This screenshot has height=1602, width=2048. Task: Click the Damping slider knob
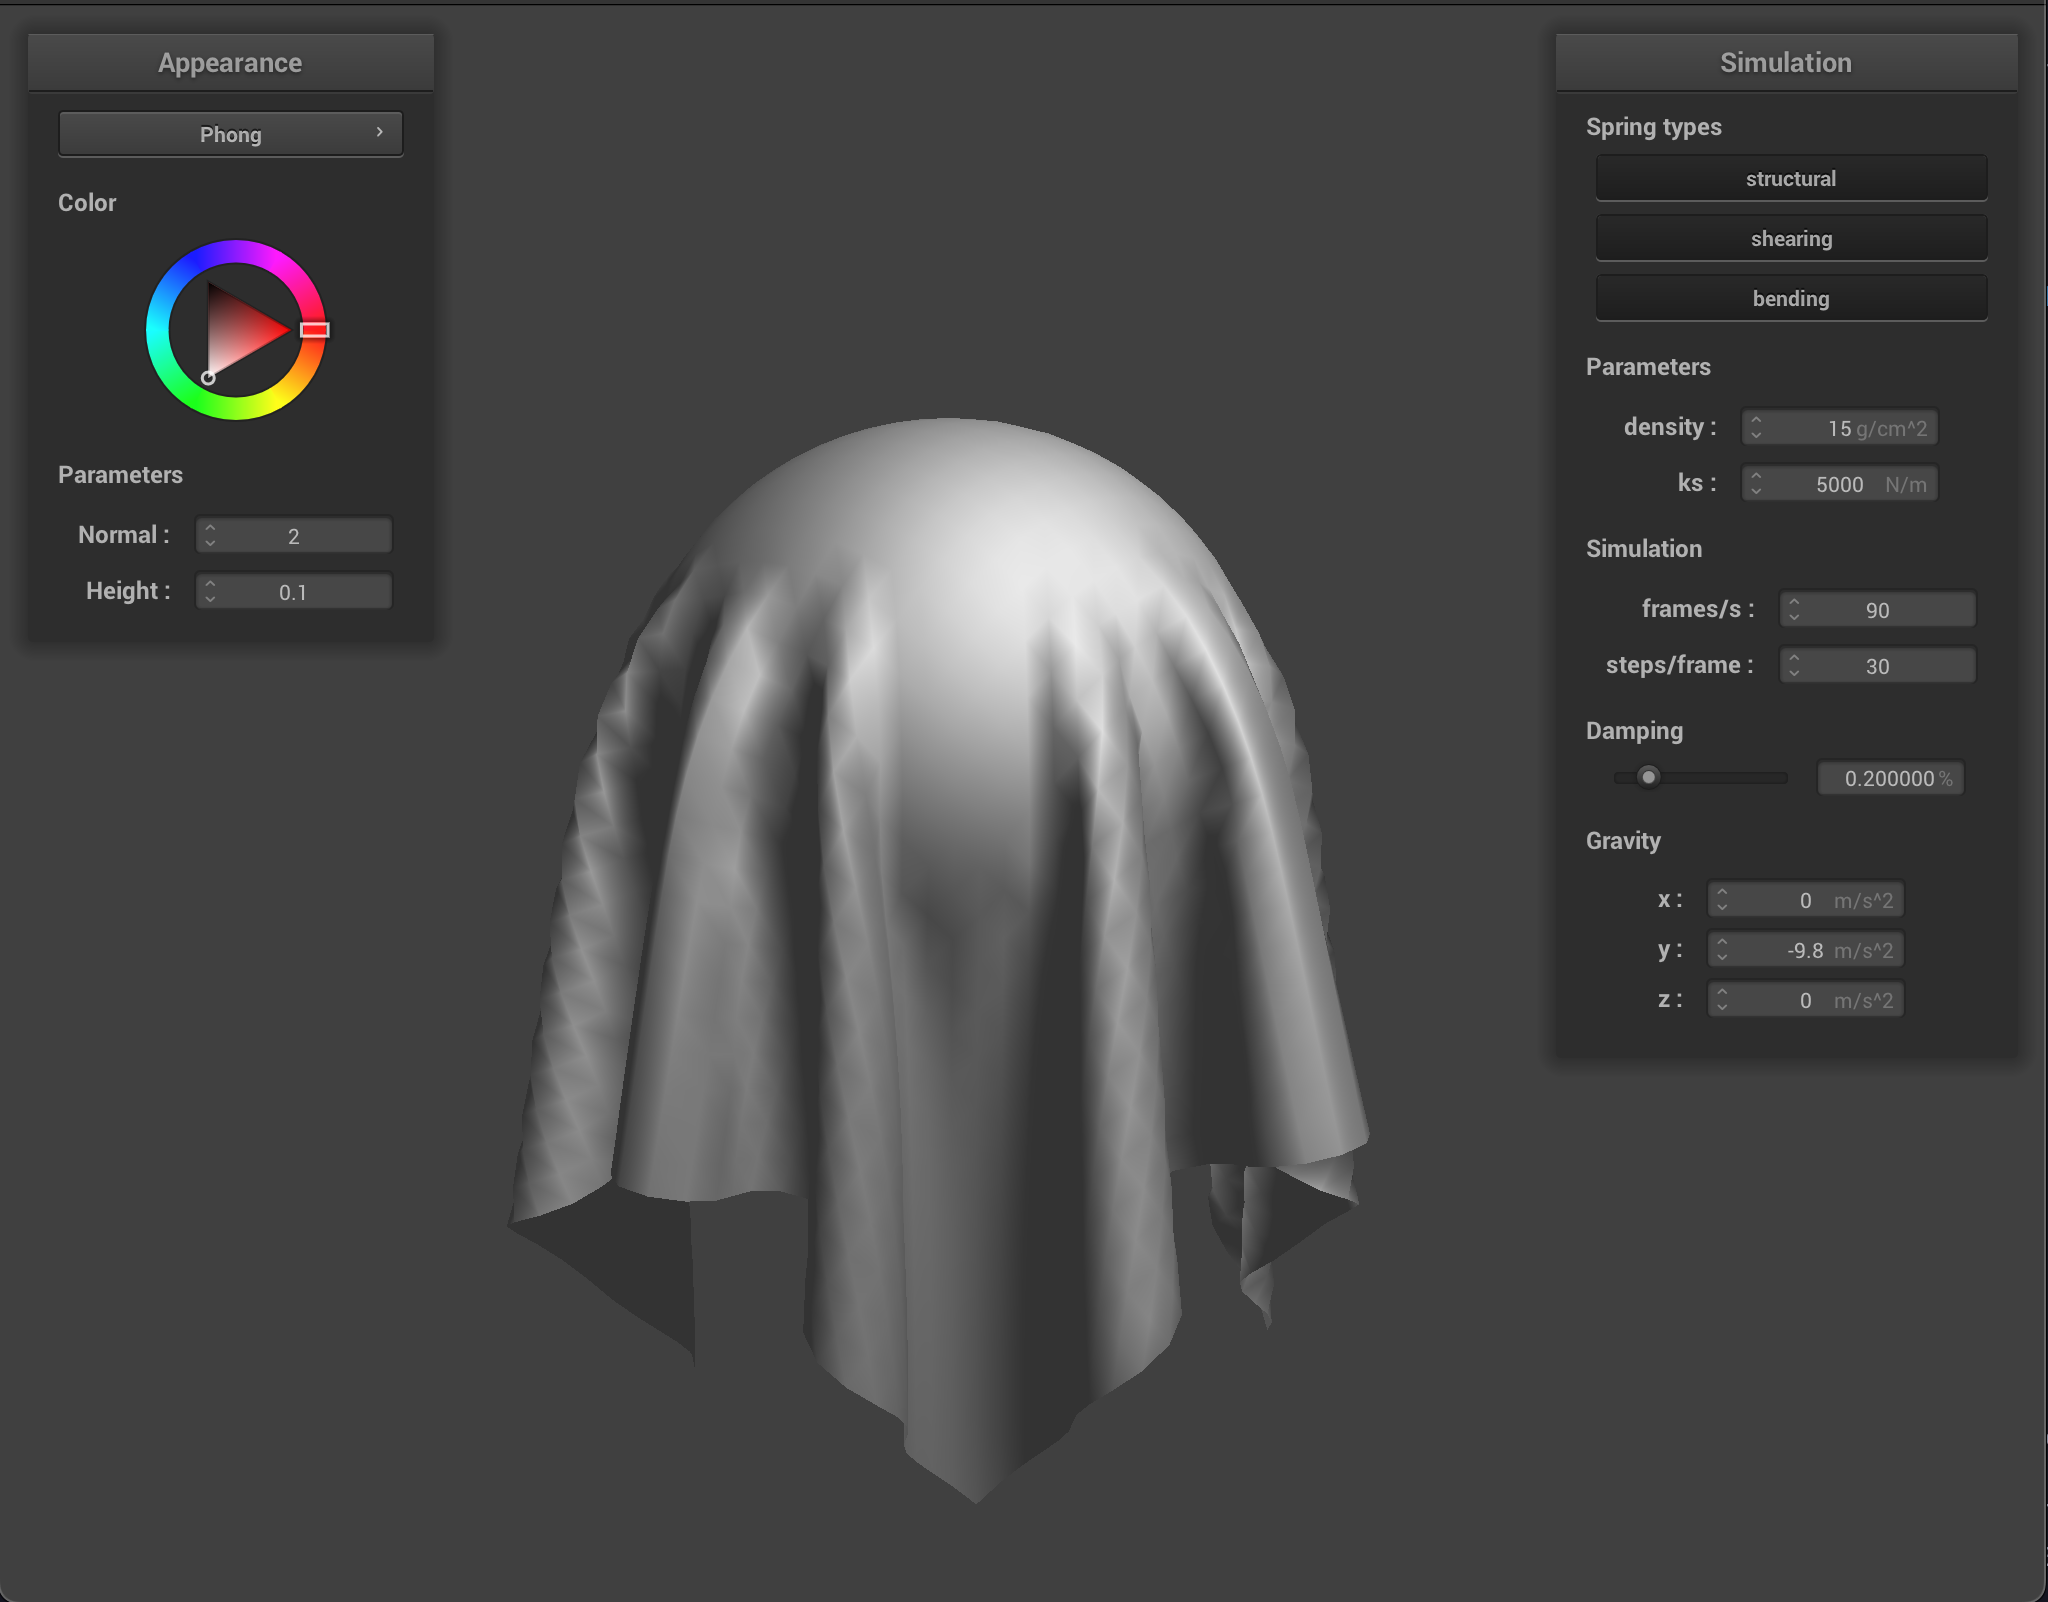pos(1648,777)
